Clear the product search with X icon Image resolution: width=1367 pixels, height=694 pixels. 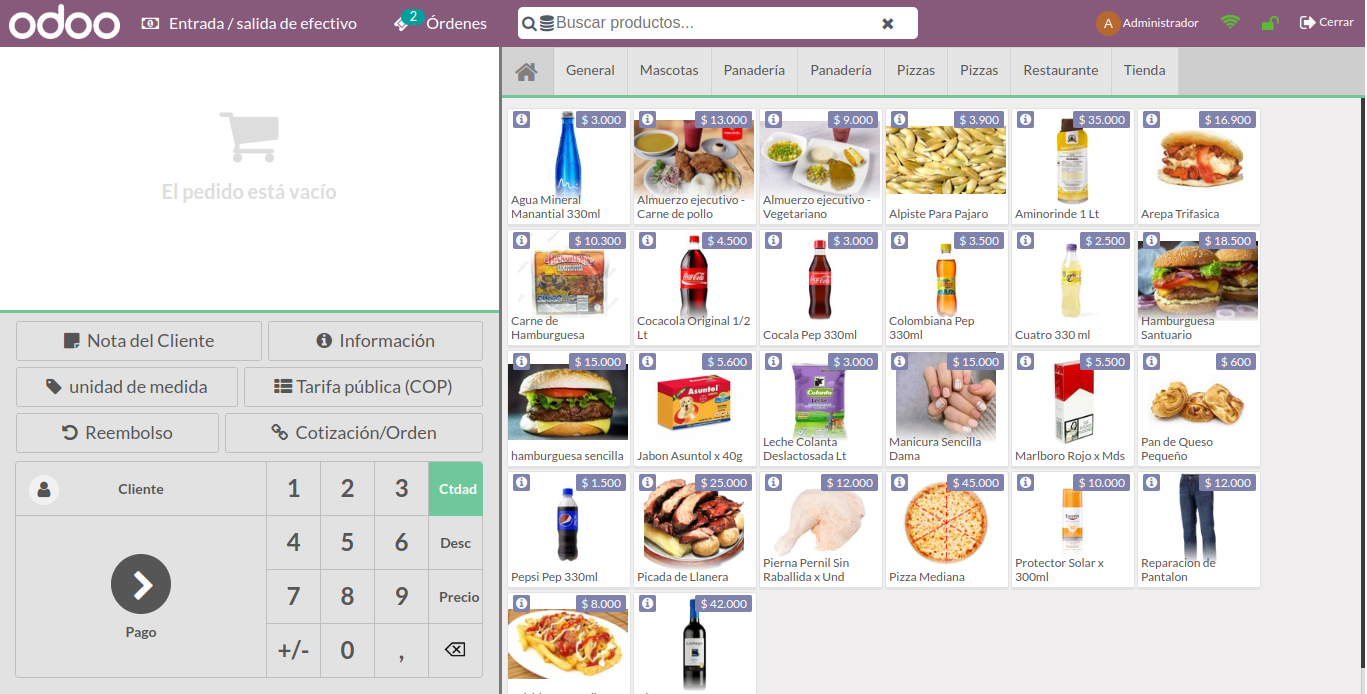pos(887,23)
